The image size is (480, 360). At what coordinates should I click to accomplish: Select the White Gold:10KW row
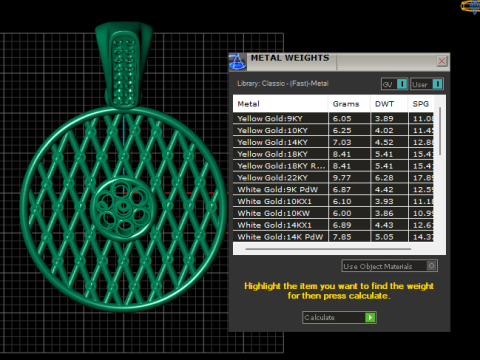[x=333, y=213]
